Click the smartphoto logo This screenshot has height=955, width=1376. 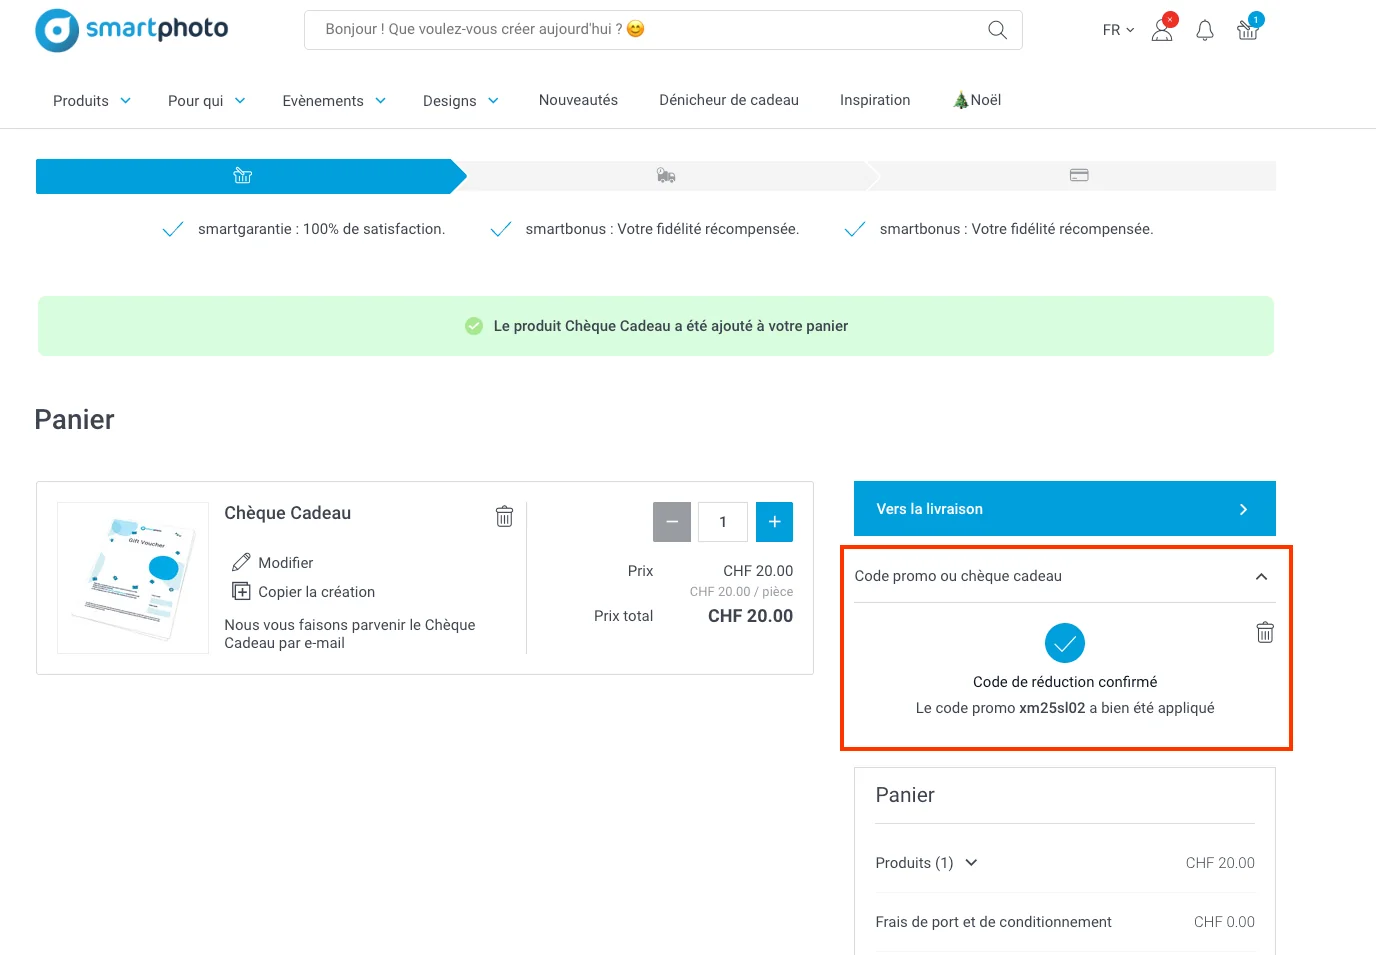pos(130,30)
